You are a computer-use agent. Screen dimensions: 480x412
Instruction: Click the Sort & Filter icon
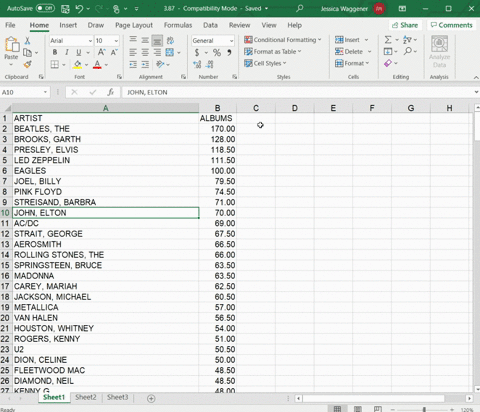(x=407, y=40)
